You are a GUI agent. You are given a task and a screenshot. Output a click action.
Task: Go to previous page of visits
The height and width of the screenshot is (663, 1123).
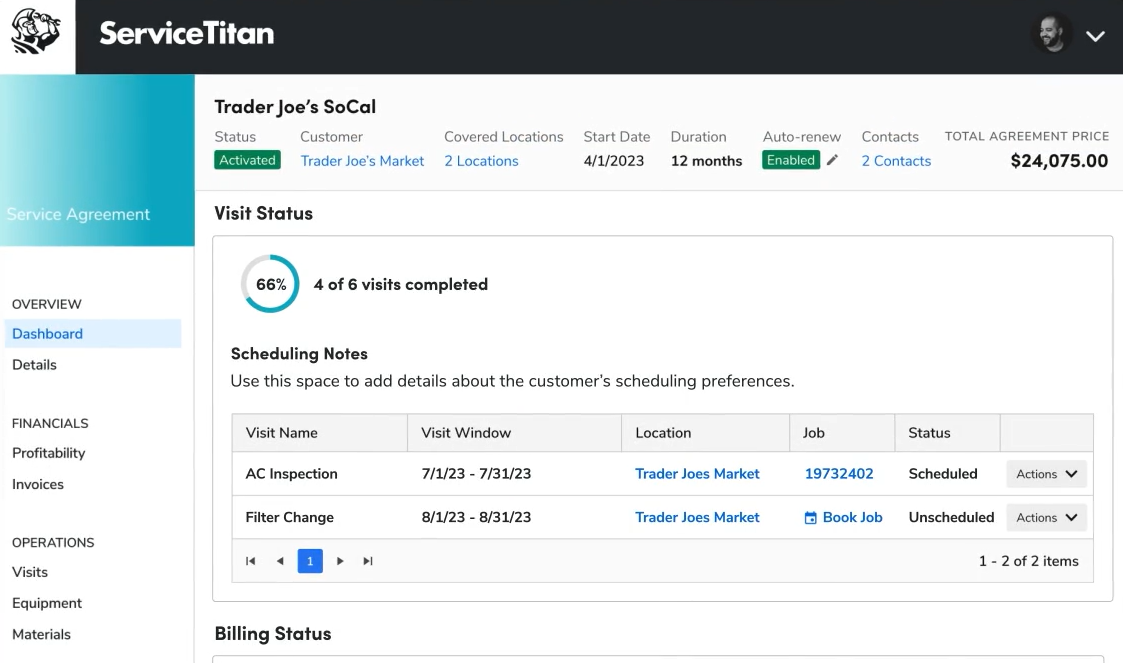point(280,561)
